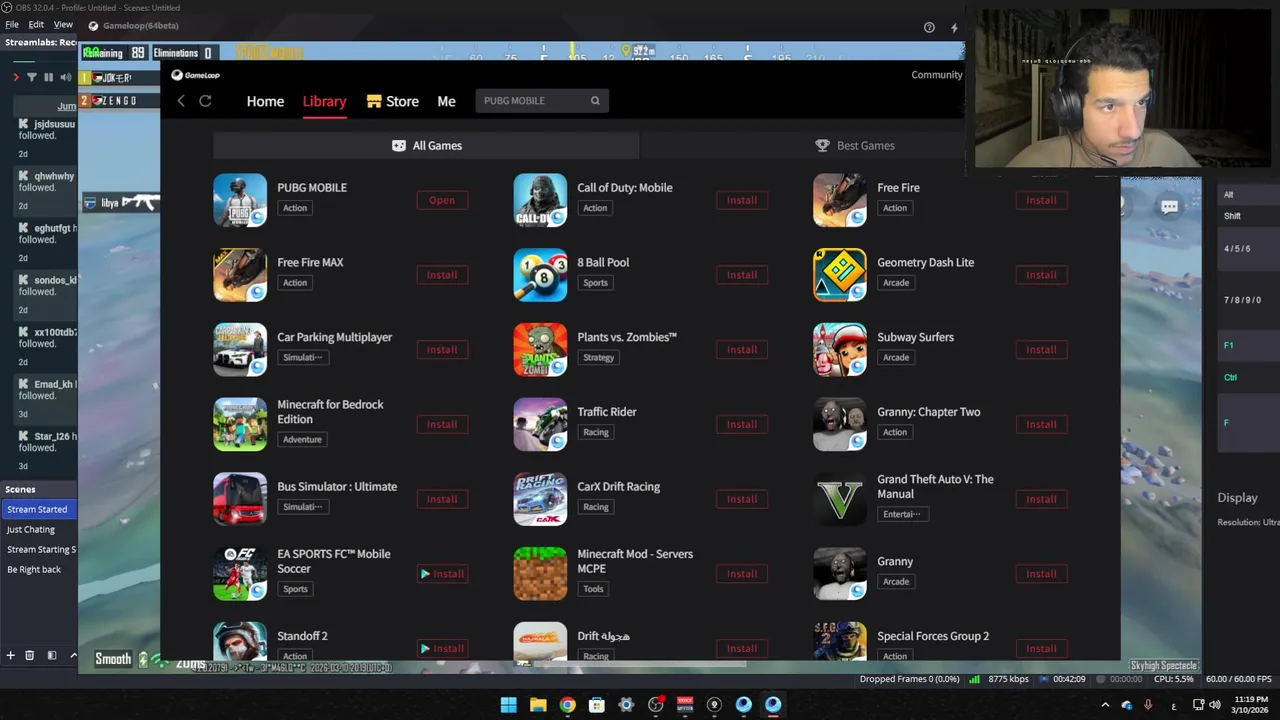Click the Minecraft for Bedrock Edition icon
The height and width of the screenshot is (720, 1280).
click(x=240, y=424)
